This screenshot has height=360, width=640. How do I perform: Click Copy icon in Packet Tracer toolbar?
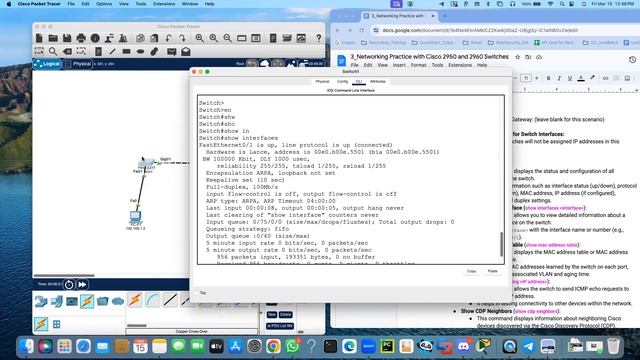pyautogui.click(x=140, y=38)
